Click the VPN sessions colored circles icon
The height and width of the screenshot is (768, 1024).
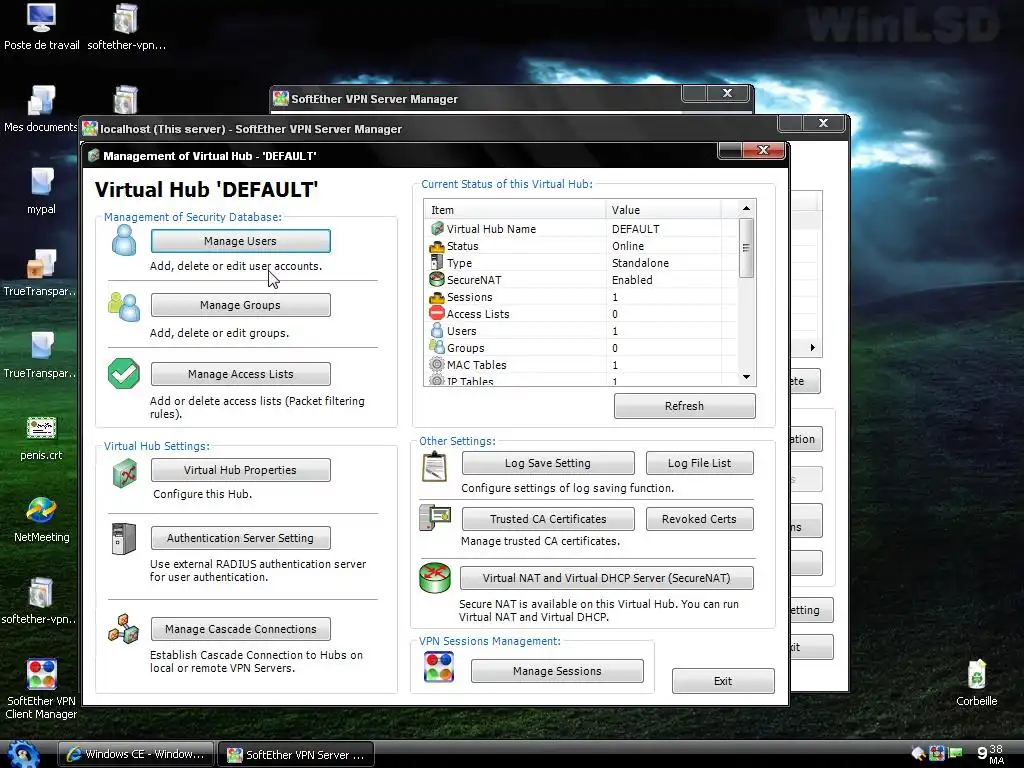tap(439, 667)
